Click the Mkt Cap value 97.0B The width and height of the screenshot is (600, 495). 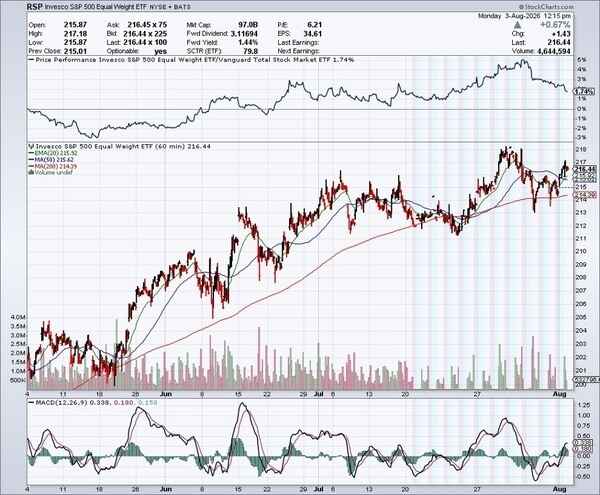248,25
